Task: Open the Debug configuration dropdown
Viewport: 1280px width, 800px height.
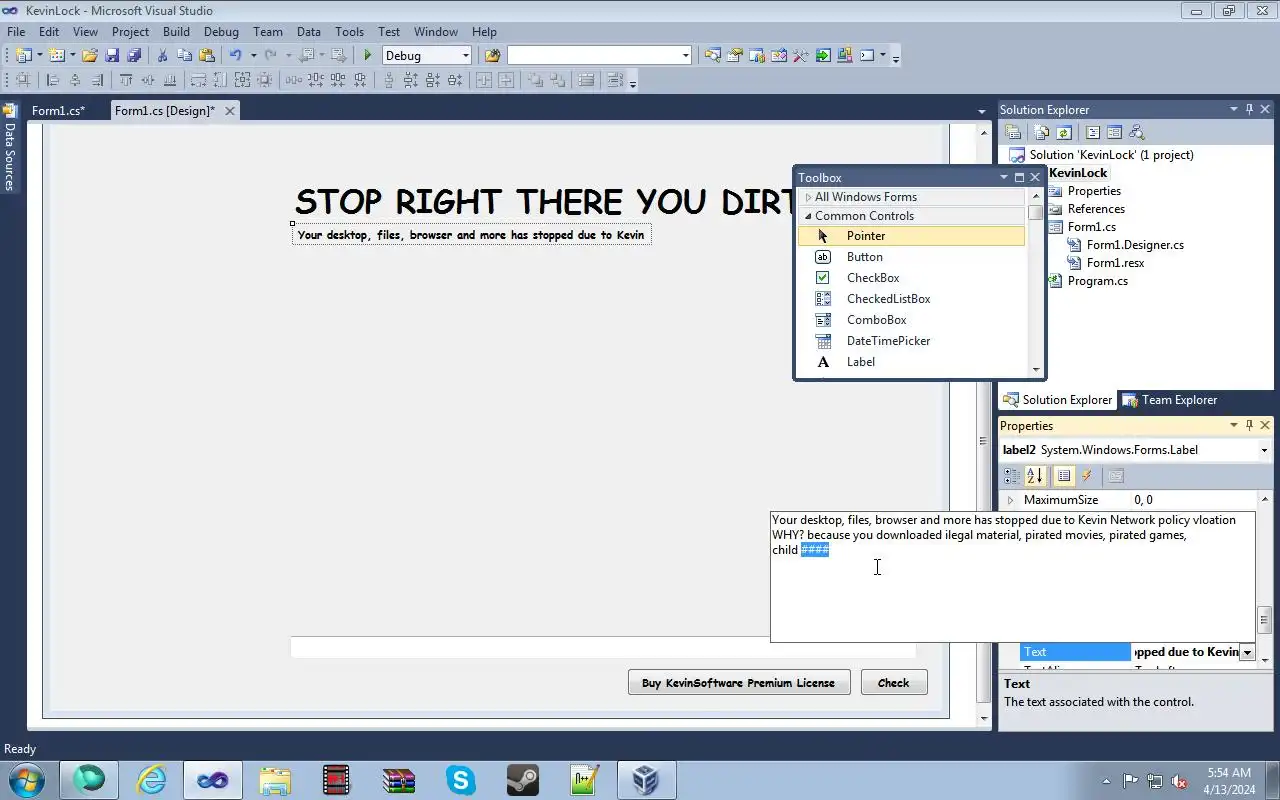Action: pyautogui.click(x=465, y=55)
